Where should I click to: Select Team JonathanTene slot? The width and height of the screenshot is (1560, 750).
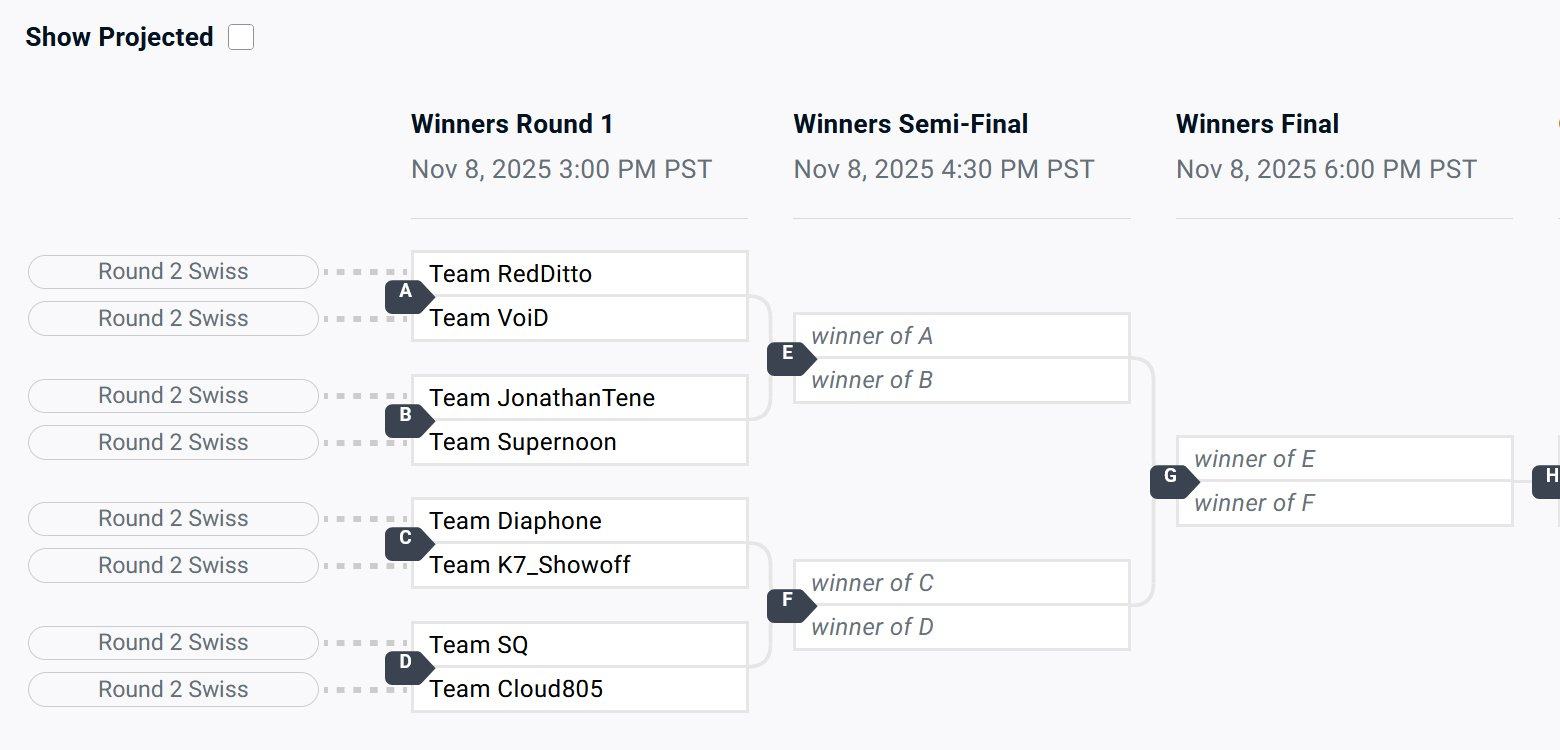point(580,398)
